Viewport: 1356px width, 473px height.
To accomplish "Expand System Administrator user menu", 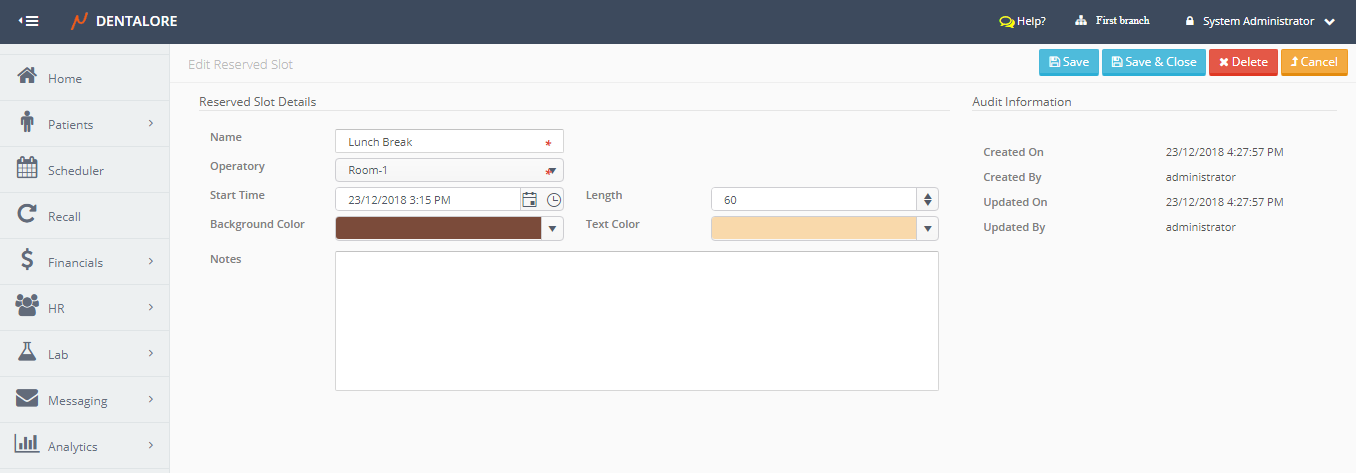I will [1330, 21].
